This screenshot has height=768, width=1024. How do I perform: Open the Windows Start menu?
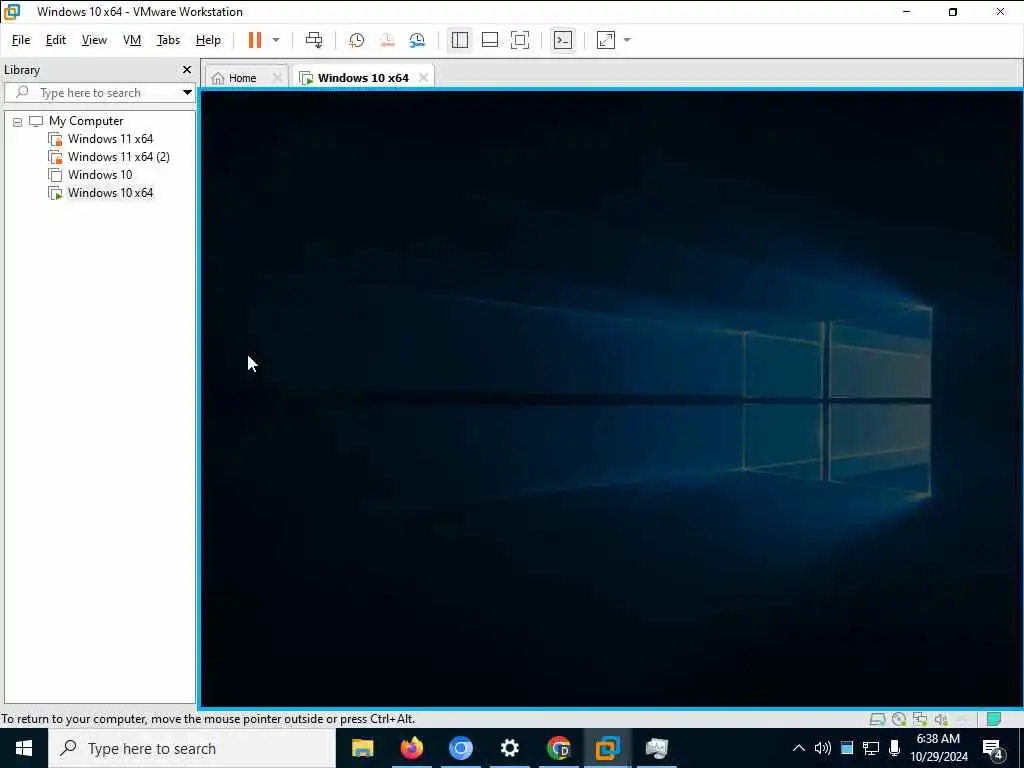(24, 748)
